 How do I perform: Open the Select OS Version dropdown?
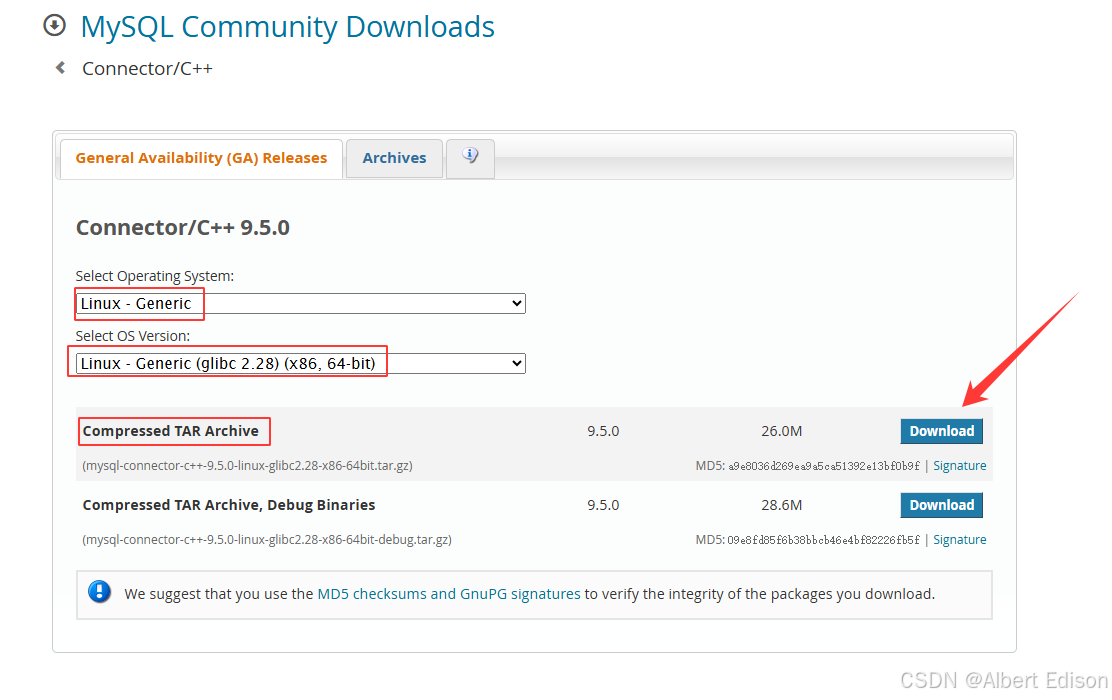click(x=301, y=363)
